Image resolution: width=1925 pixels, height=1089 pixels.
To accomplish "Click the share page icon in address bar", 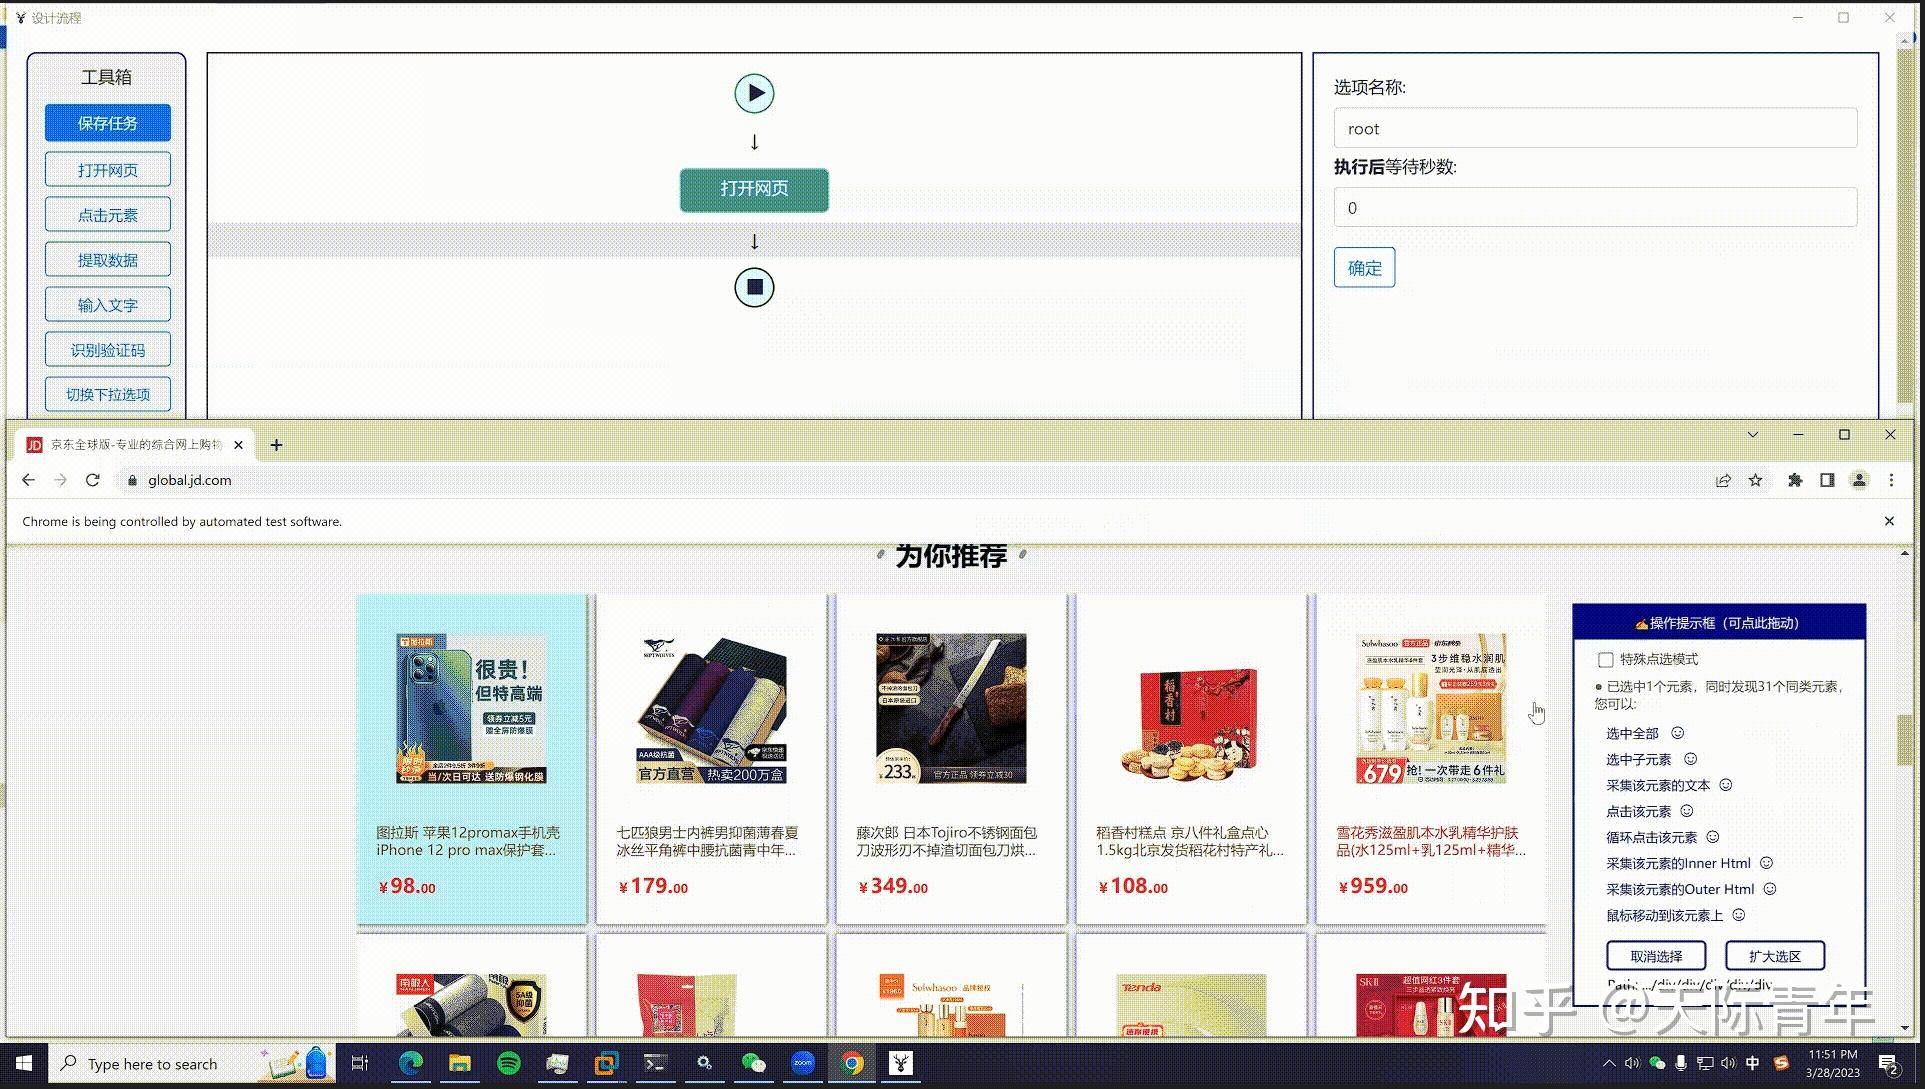I will tap(1723, 480).
